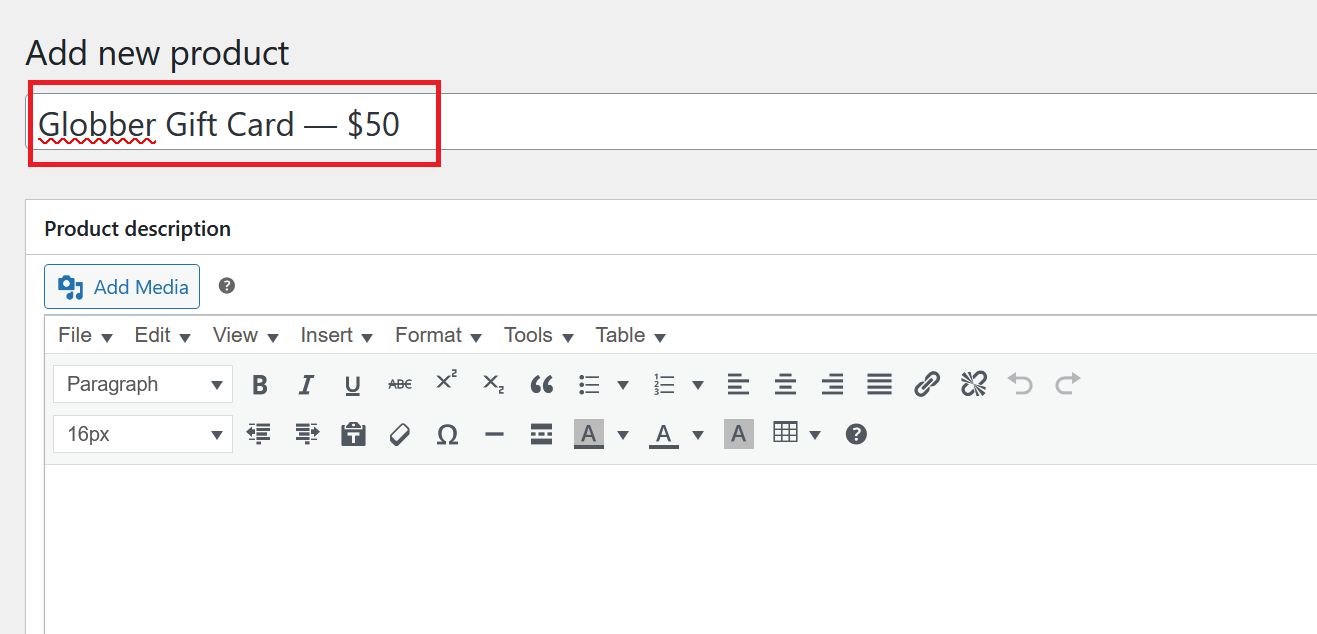The height and width of the screenshot is (634, 1317).
Task: Open the Edit menu
Action: 162,335
